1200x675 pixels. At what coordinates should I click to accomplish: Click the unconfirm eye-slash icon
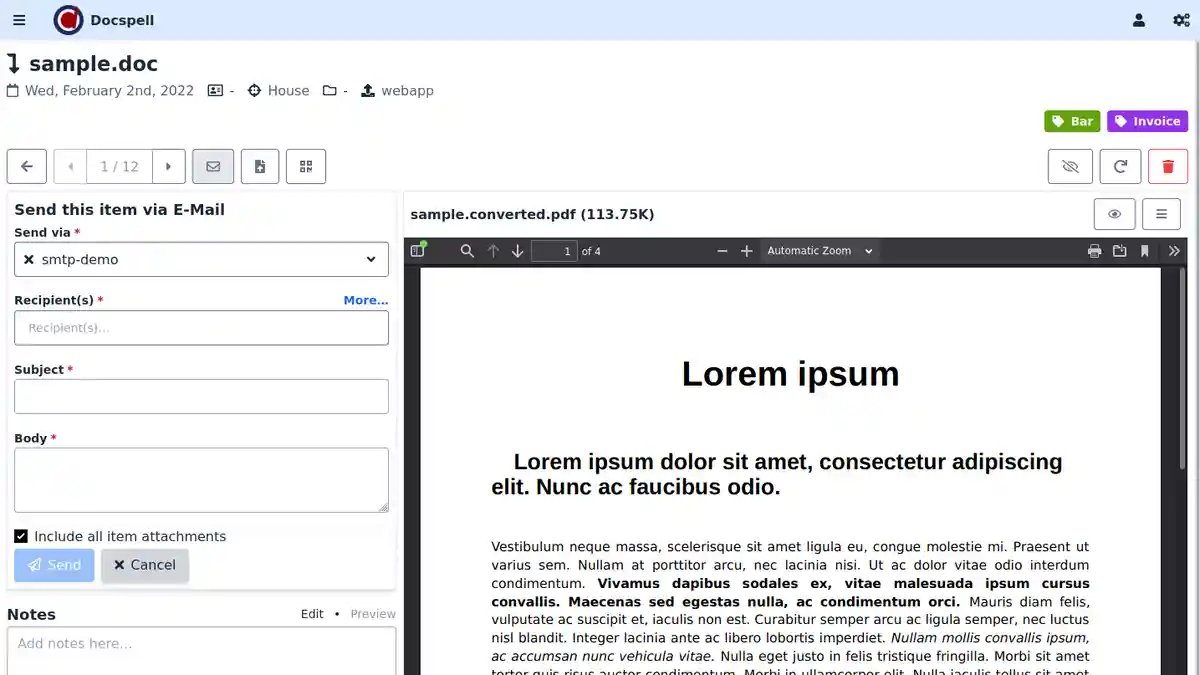(x=1070, y=166)
